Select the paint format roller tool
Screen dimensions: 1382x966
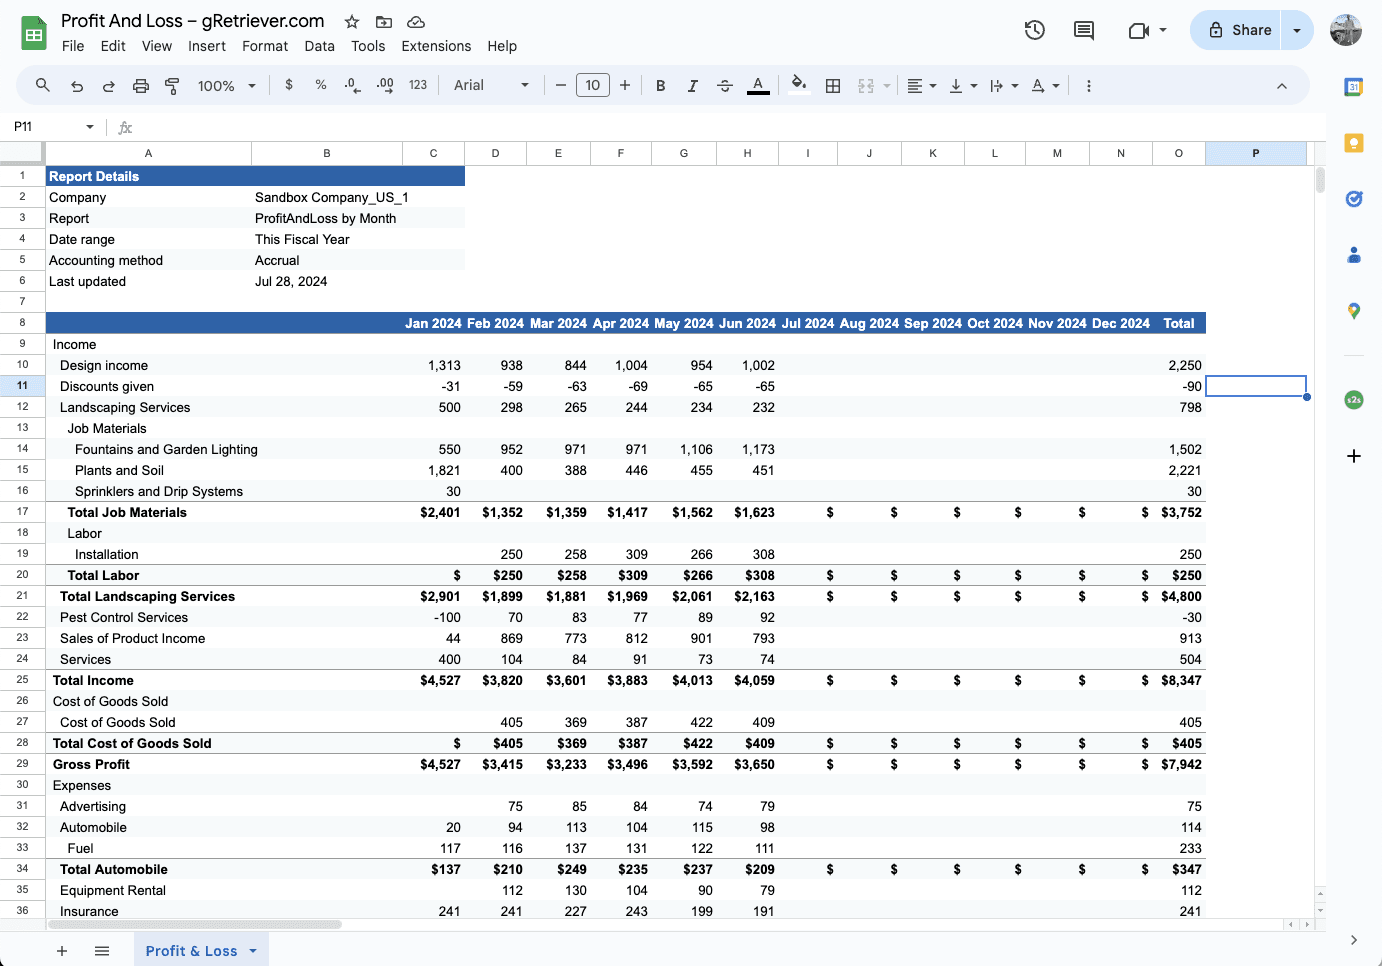point(172,86)
